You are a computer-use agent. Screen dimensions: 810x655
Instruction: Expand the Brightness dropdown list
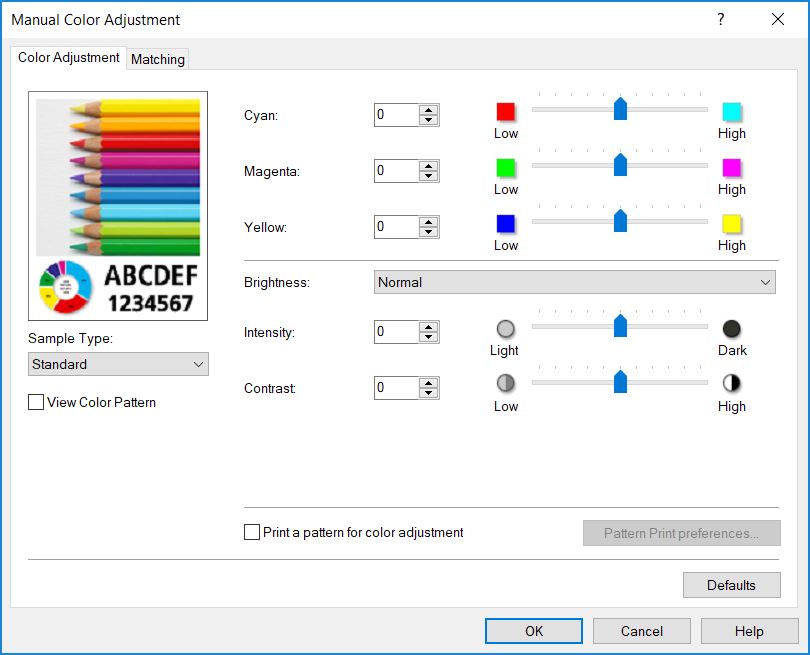[x=575, y=282]
